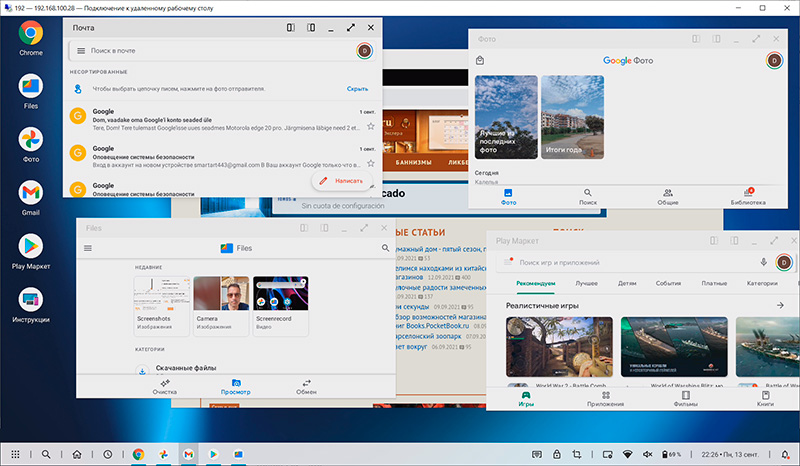800x466 pixels.
Task: Open the Gmail hamburger menu in Почта
Action: point(79,50)
